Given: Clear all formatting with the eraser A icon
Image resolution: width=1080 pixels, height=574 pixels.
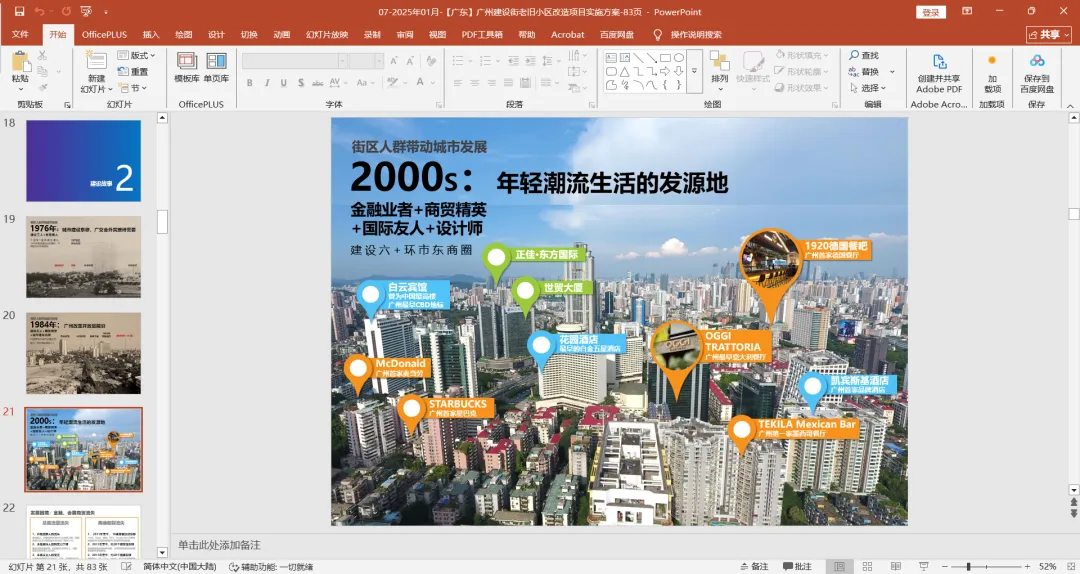Looking at the screenshot, I should [431, 61].
